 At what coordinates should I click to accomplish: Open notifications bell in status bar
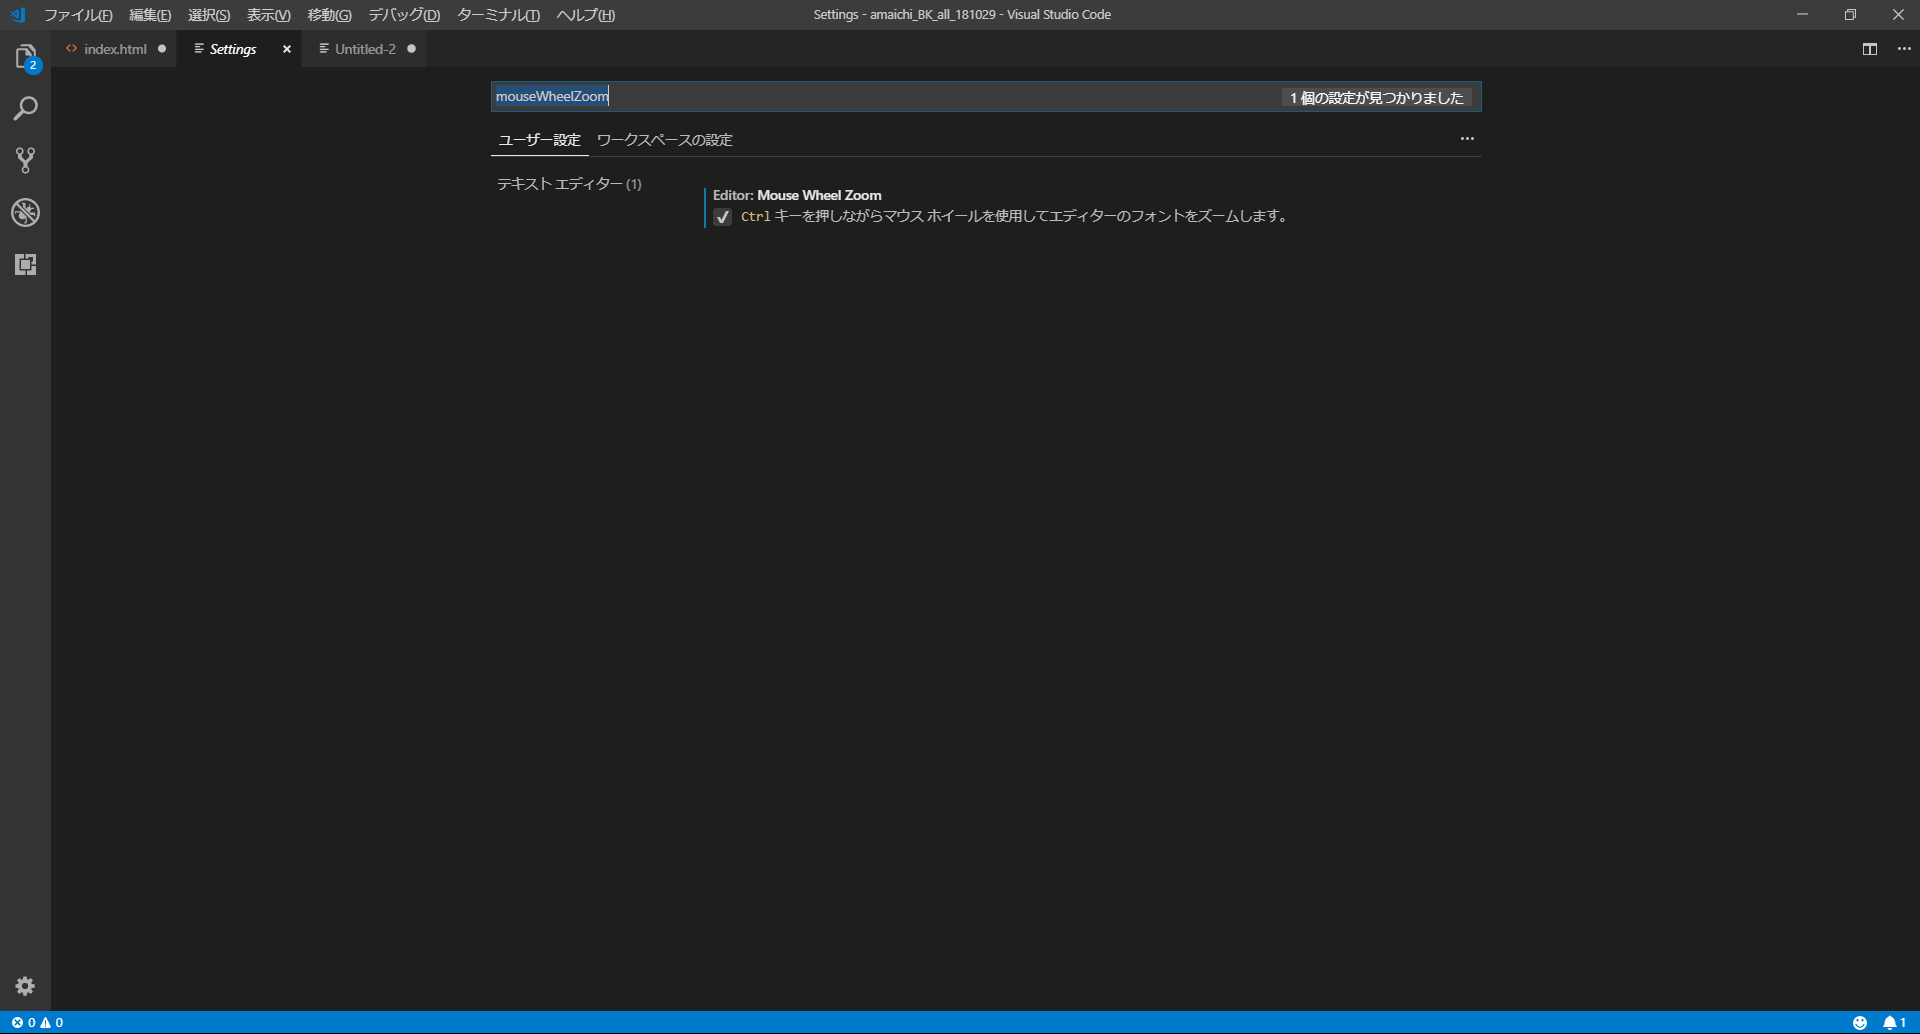coord(1895,1022)
